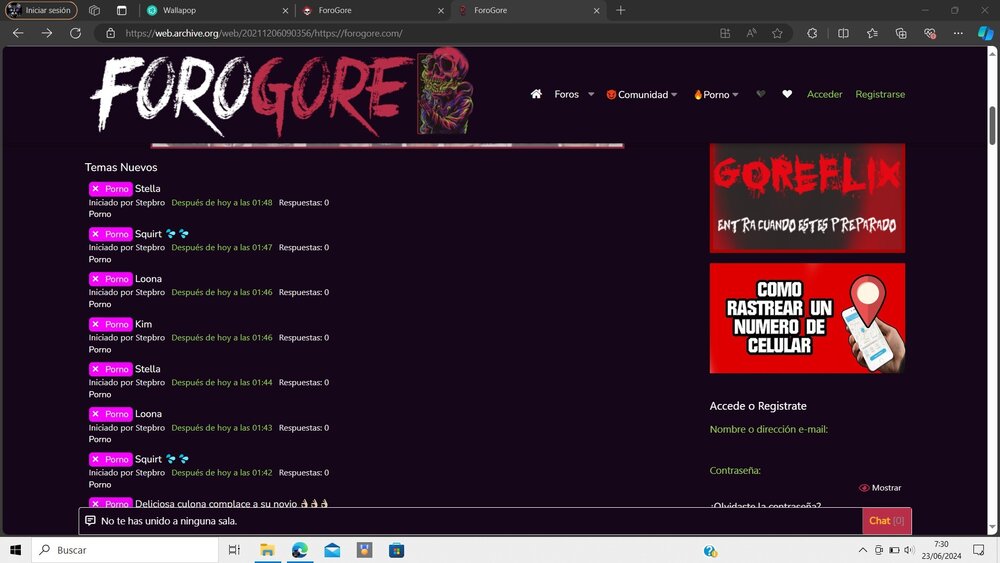1000x563 pixels.
Task: Click 'No te has unido a ninguna sala' text
Action: pyautogui.click(x=169, y=521)
